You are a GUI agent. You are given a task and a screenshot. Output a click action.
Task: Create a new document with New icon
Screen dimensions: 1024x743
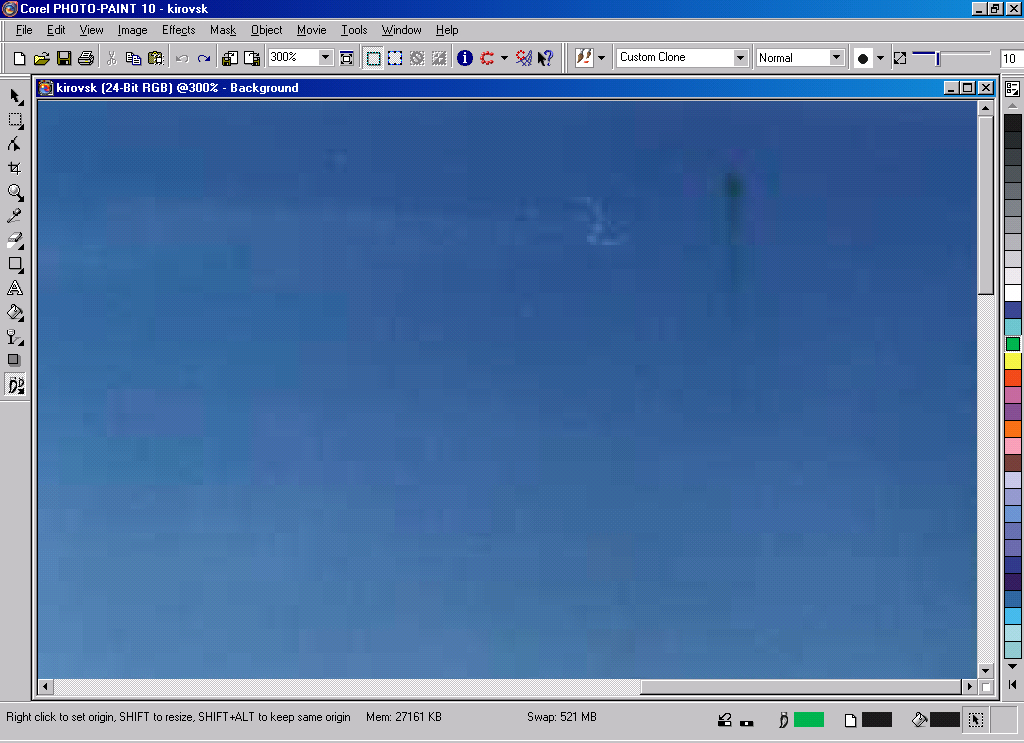(19, 58)
